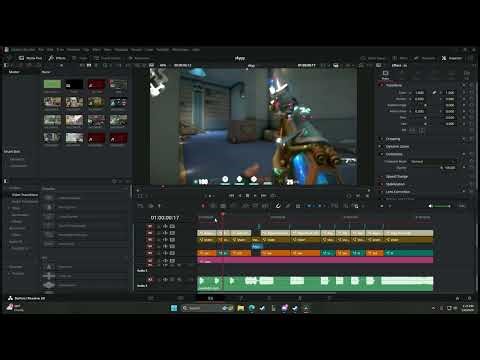Switch to the Cut page tab
Image resolution: width=480 pixels, height=360 pixels.
coord(180,298)
